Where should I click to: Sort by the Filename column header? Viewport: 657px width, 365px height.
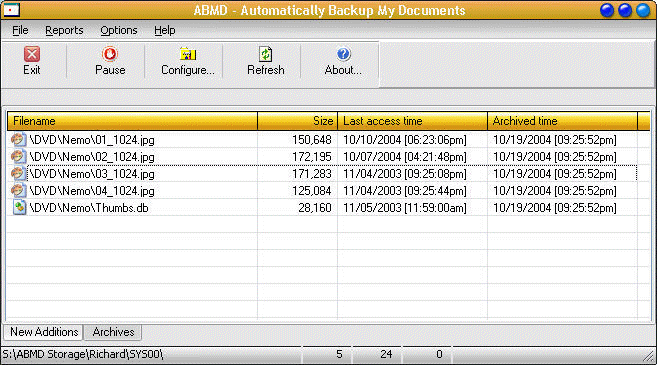pyautogui.click(x=132, y=121)
